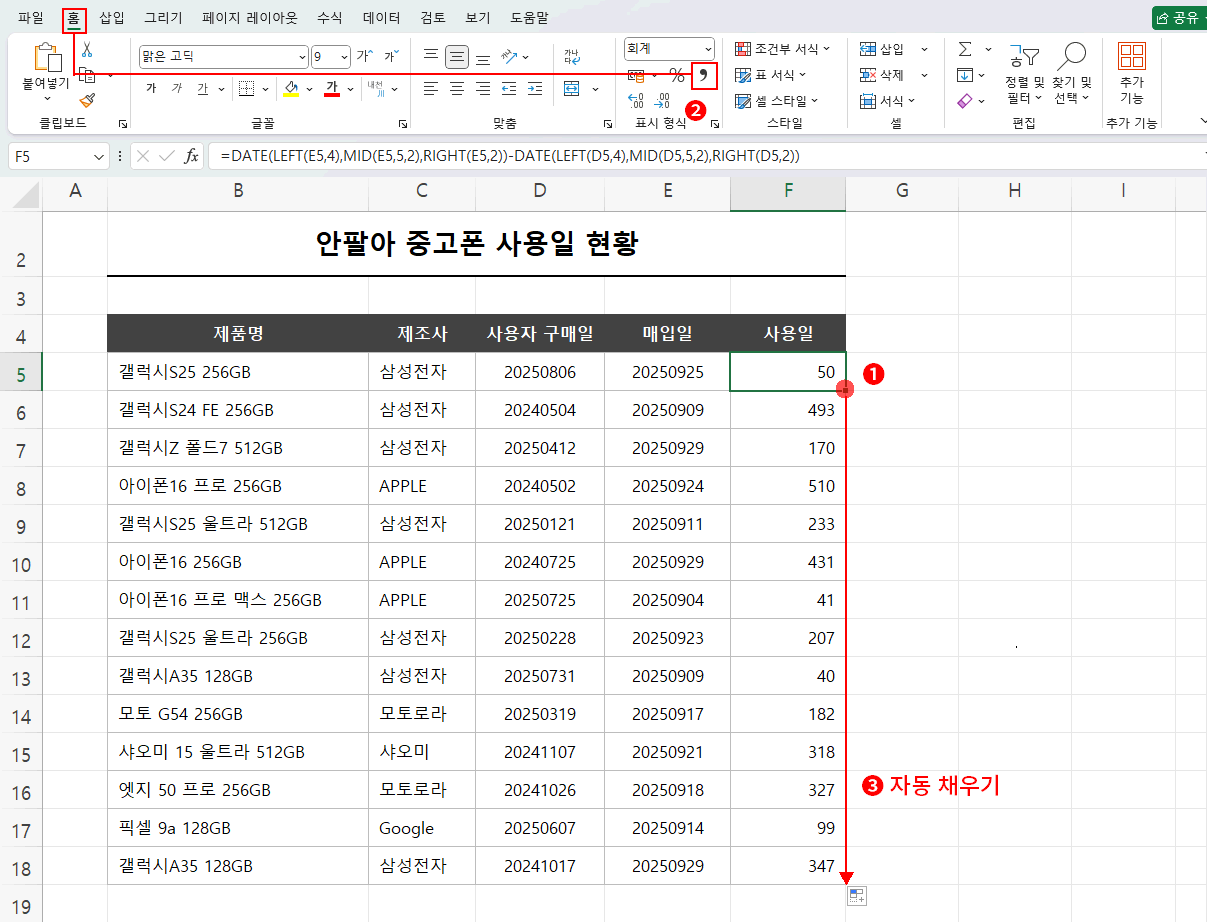Select the Format Painter brush icon

pyautogui.click(x=87, y=100)
